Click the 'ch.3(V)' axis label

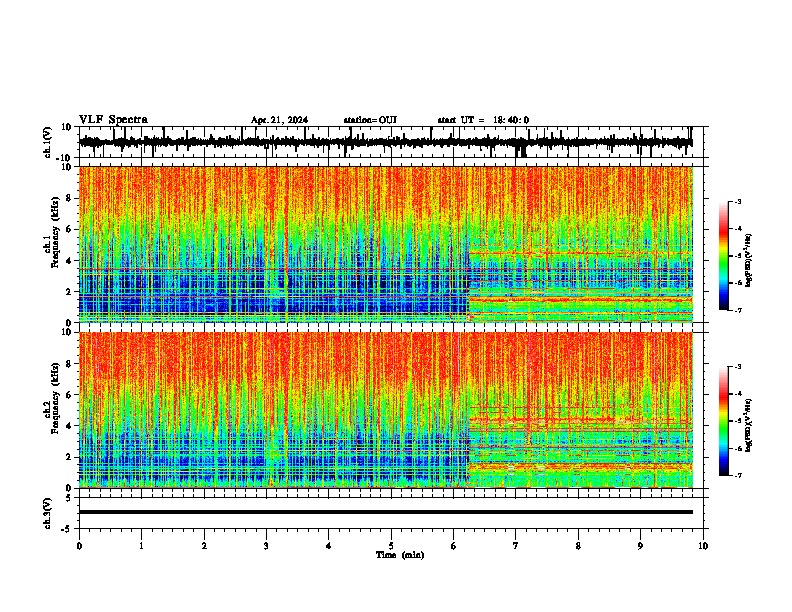click(x=48, y=513)
